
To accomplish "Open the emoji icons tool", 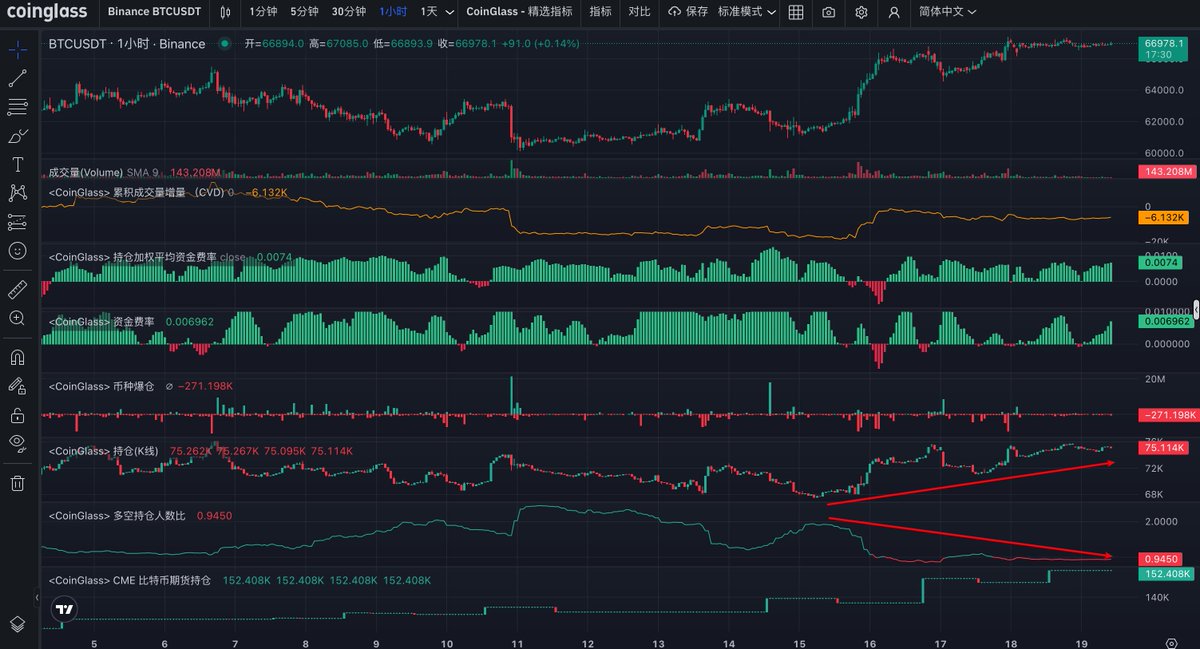I will (x=17, y=251).
